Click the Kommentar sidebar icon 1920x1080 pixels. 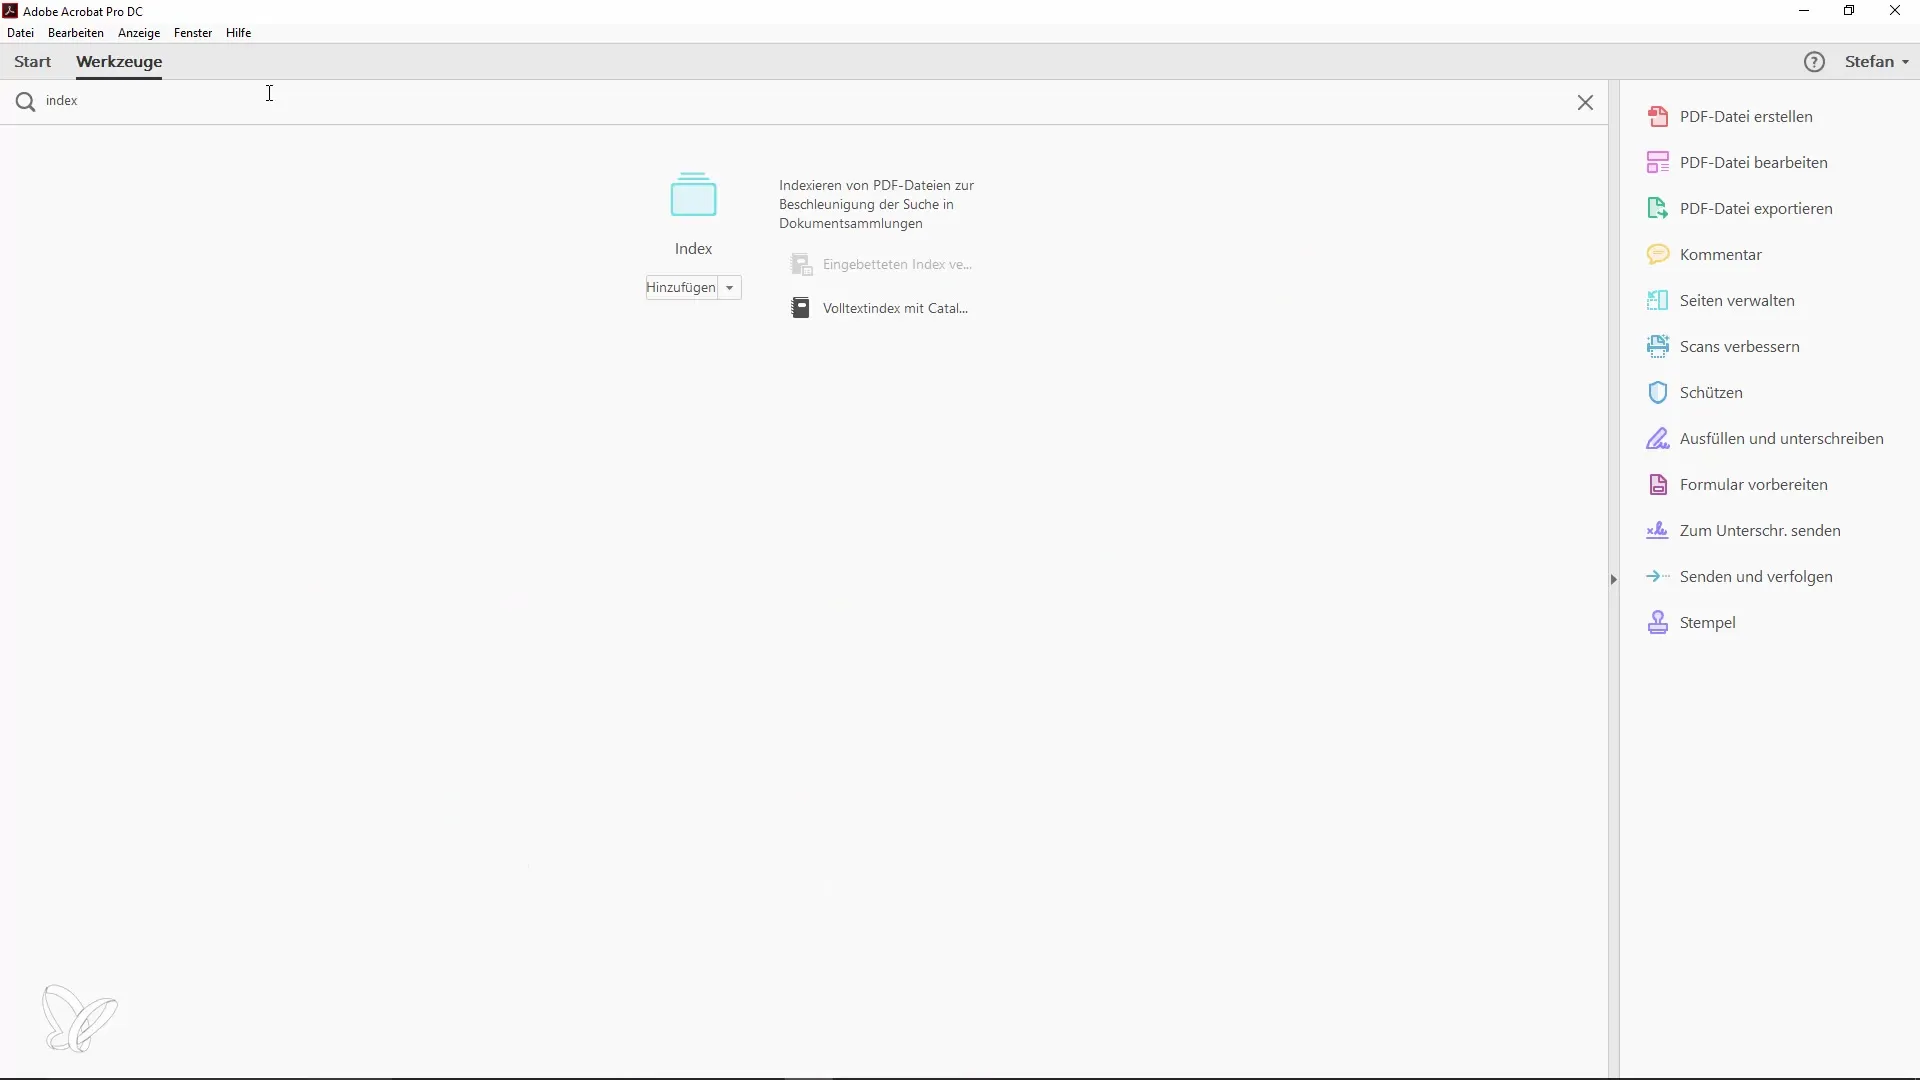pos(1659,255)
